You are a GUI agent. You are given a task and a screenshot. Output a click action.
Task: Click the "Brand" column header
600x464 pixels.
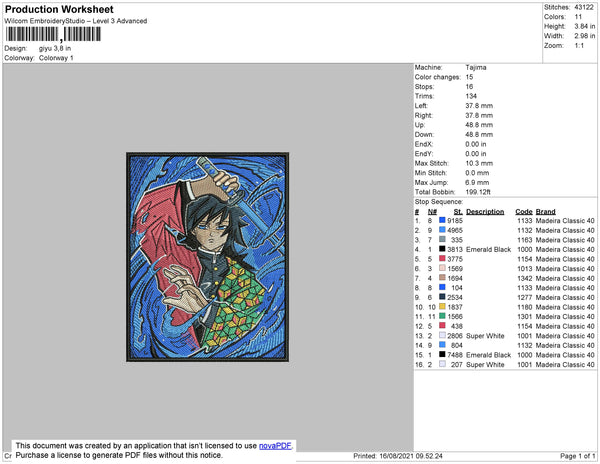545,212
